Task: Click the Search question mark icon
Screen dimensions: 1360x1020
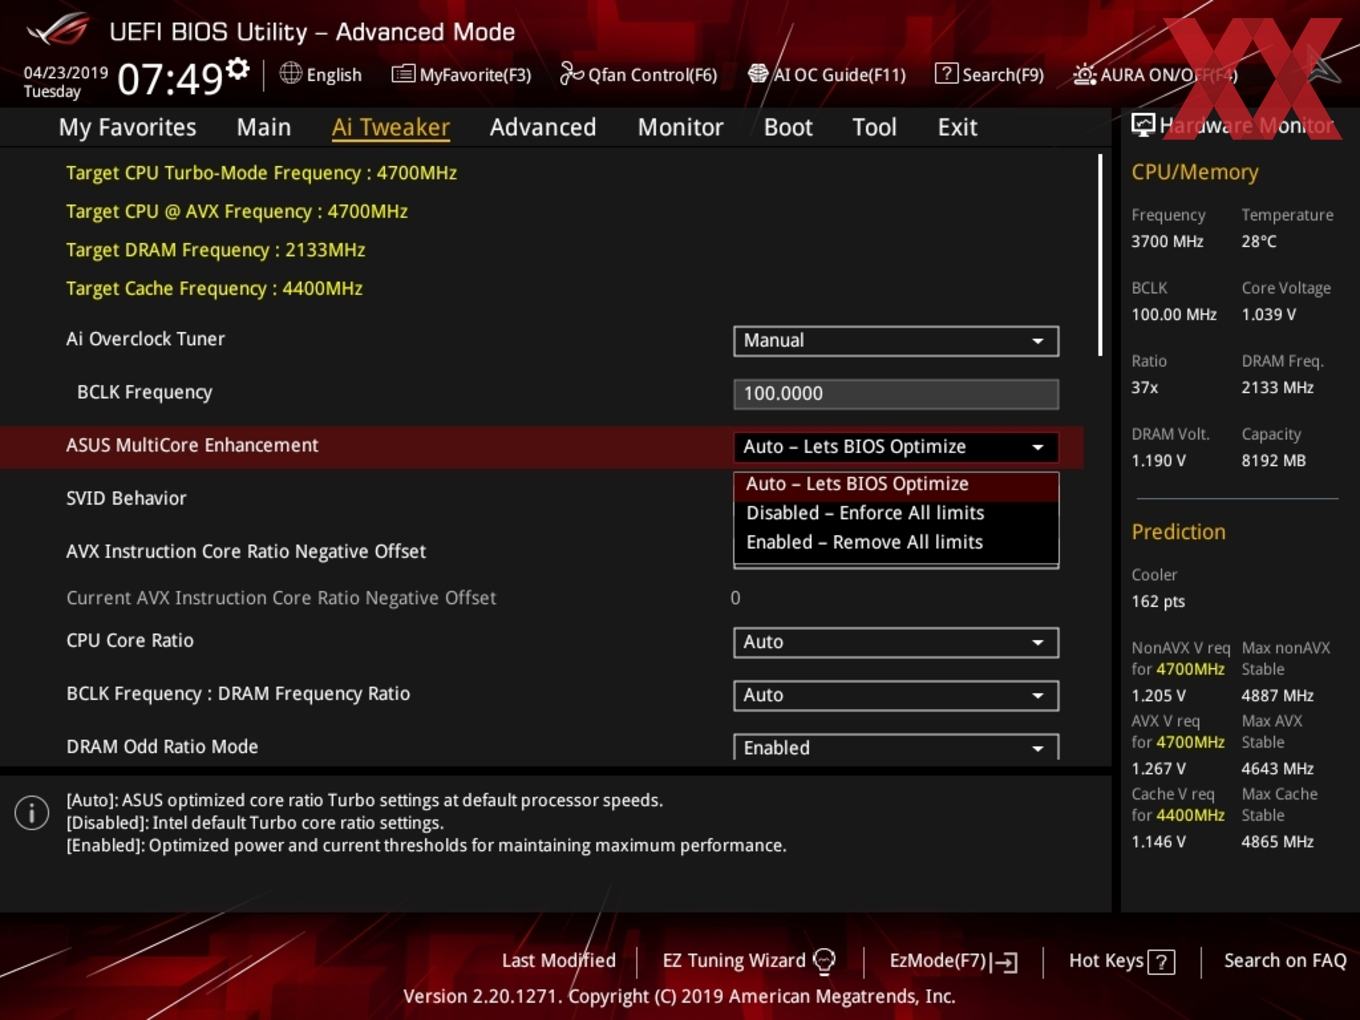Action: (x=945, y=73)
